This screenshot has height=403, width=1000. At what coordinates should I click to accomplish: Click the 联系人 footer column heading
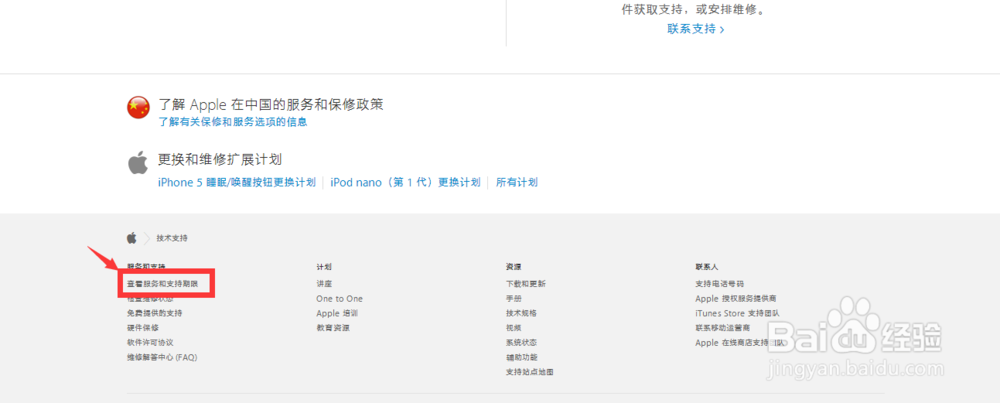[707, 267]
